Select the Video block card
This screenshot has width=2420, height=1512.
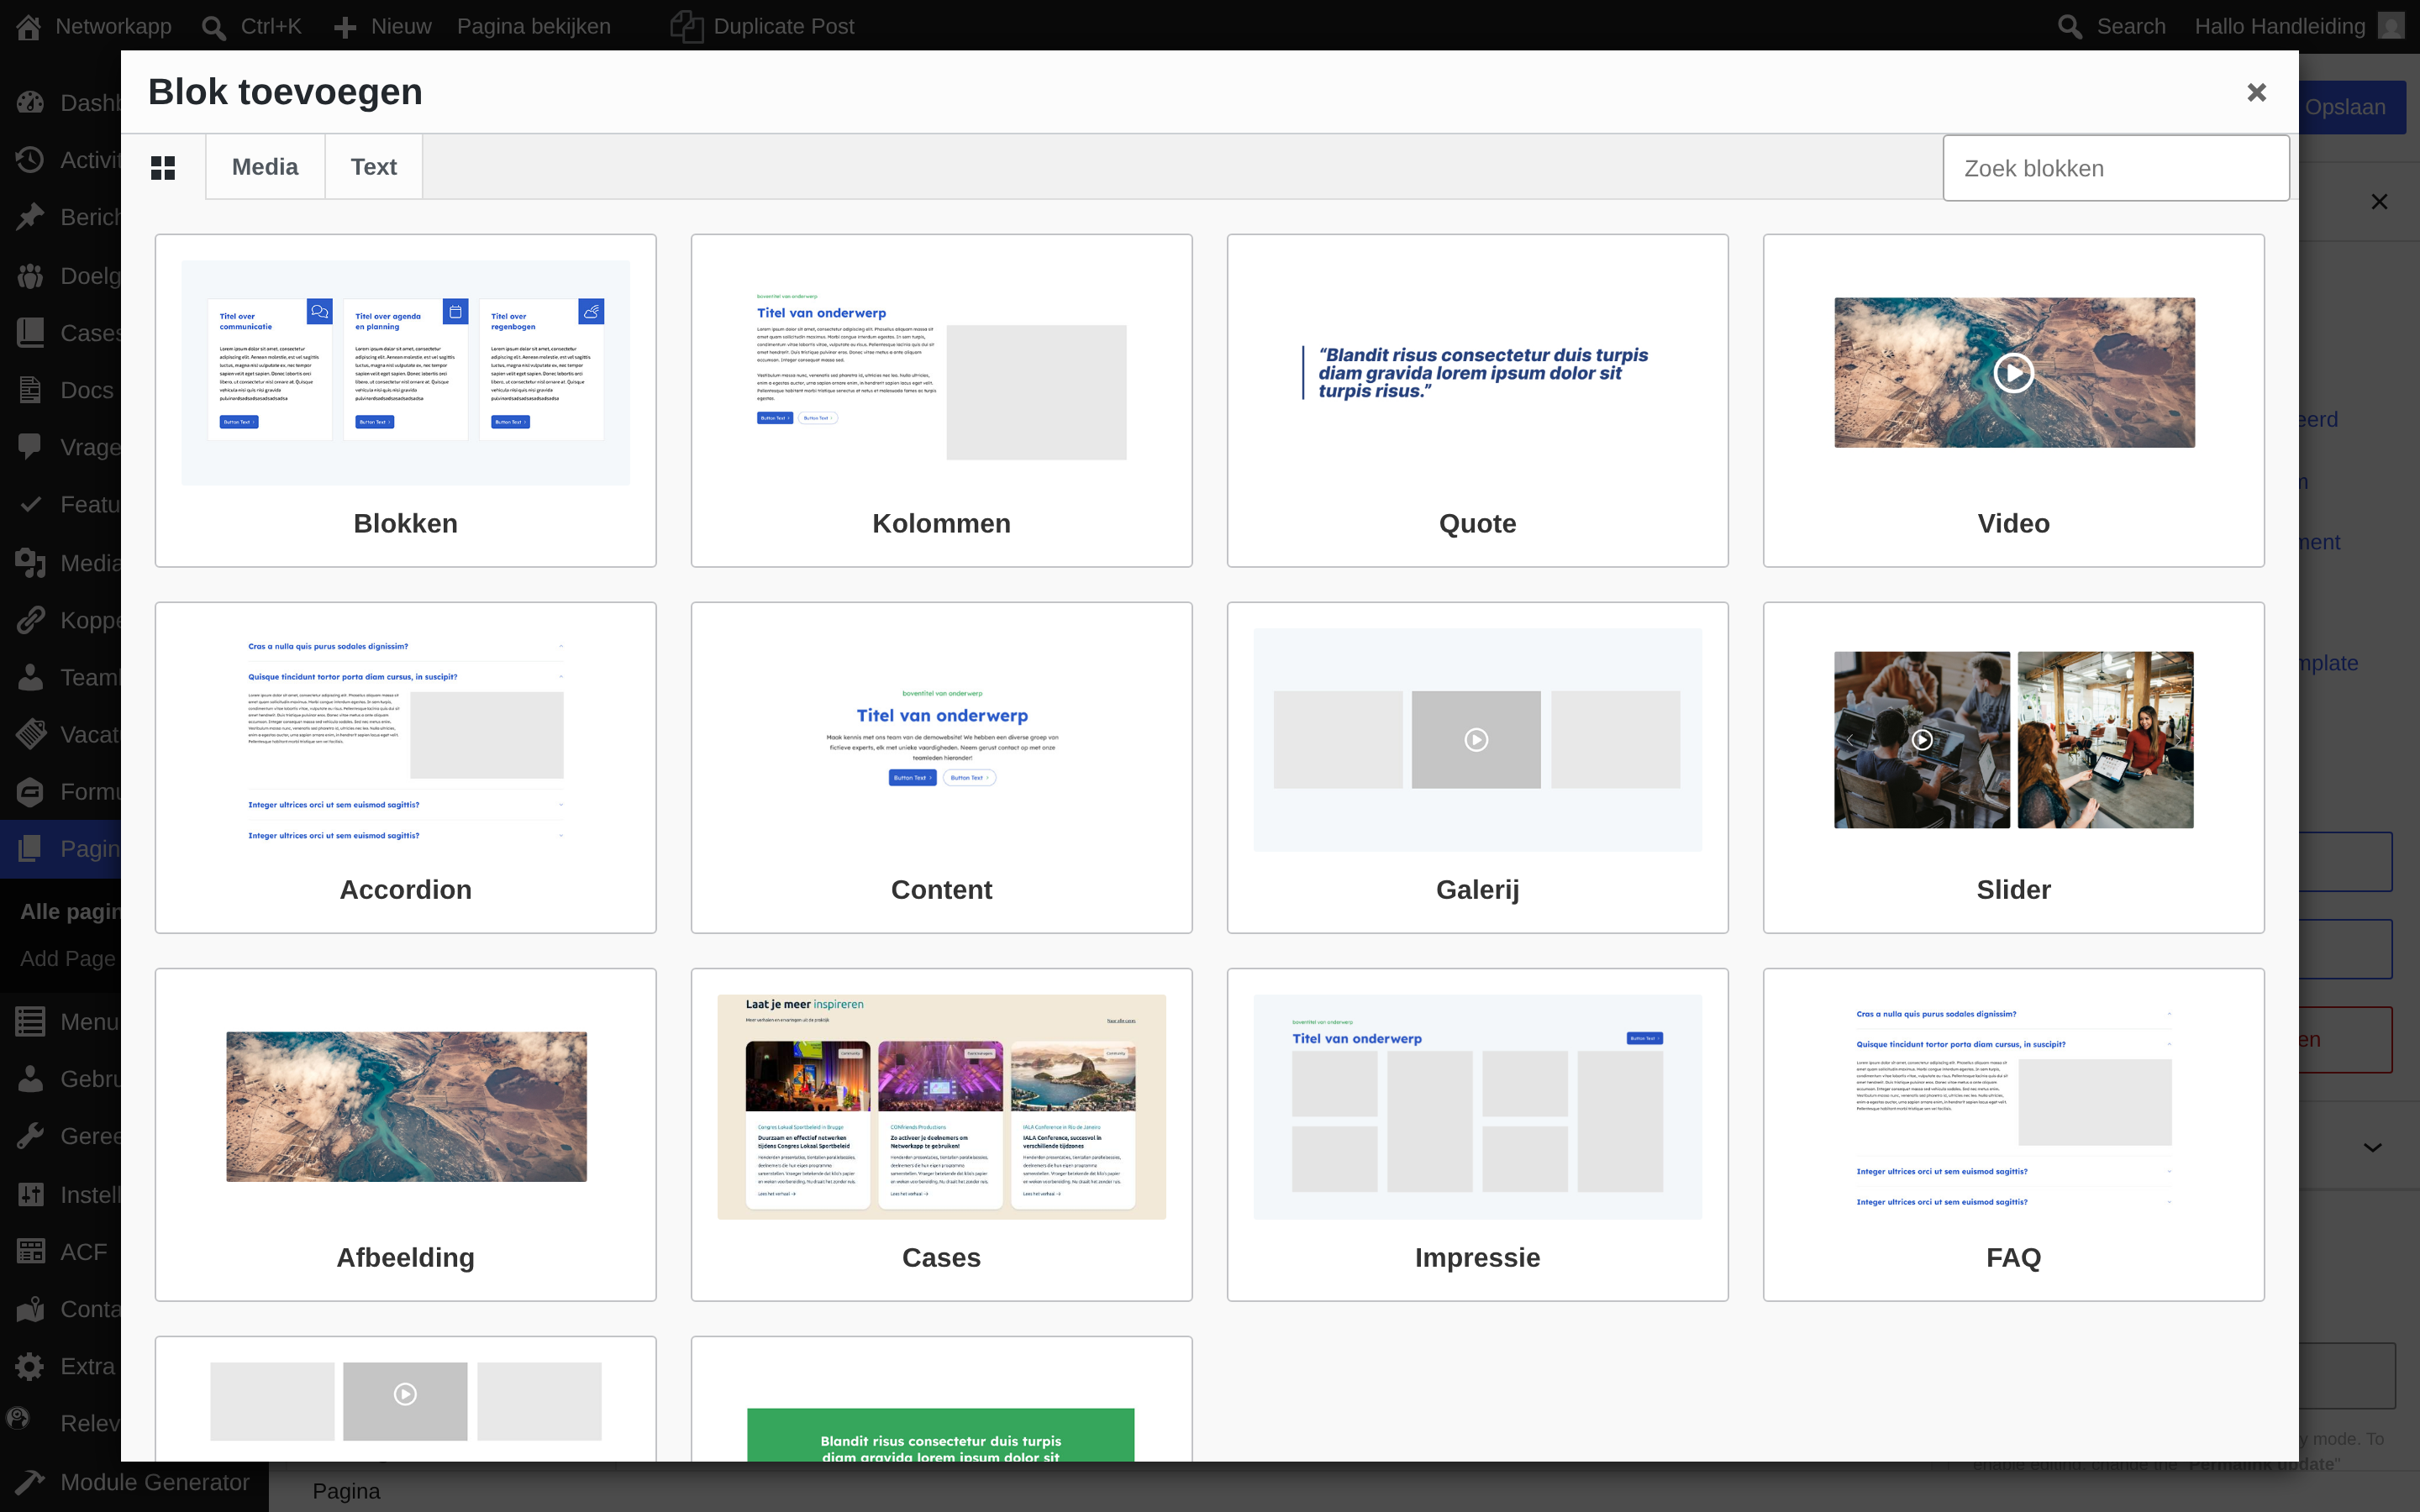tap(2013, 401)
